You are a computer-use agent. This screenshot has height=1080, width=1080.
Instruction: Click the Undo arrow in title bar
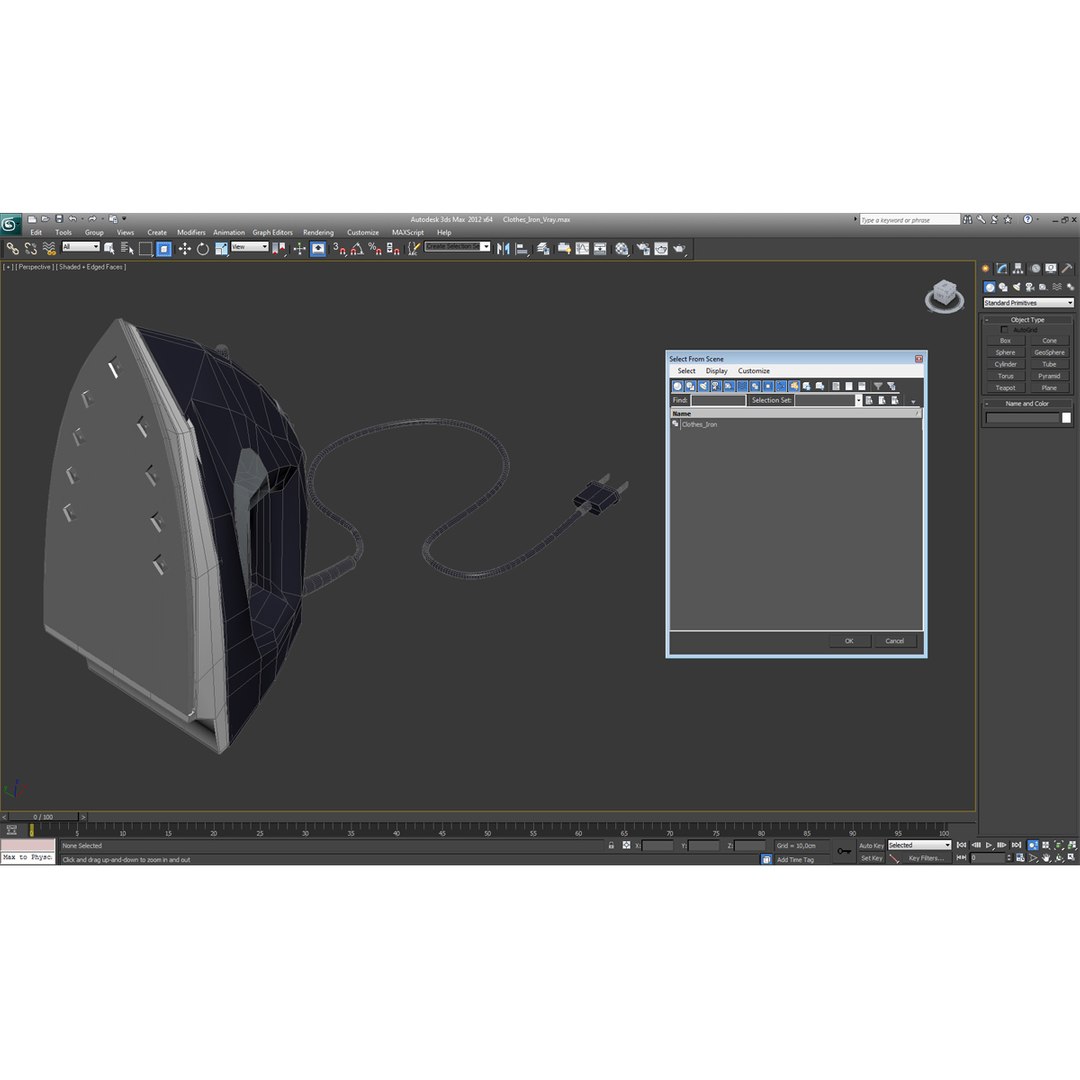coord(73,219)
